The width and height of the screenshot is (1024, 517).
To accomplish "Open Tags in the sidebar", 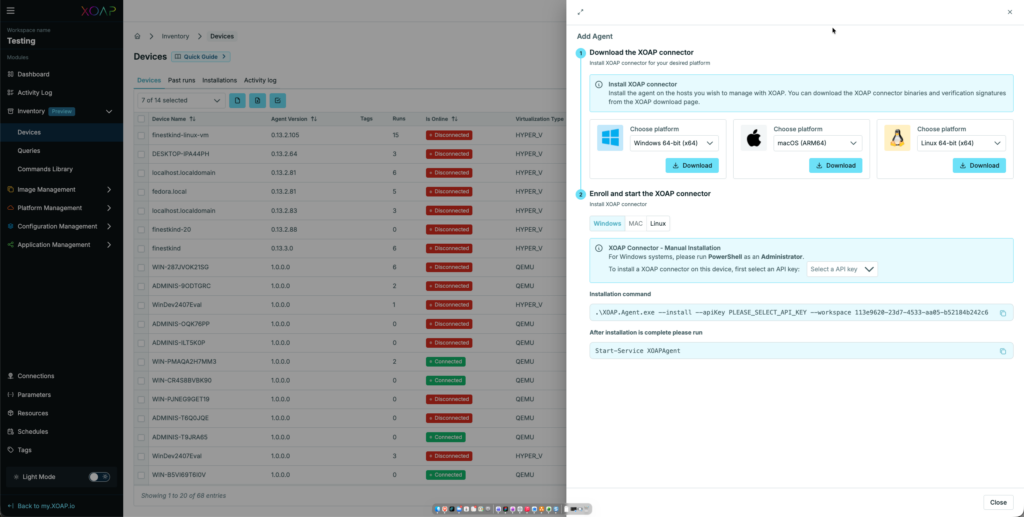I will coord(25,450).
